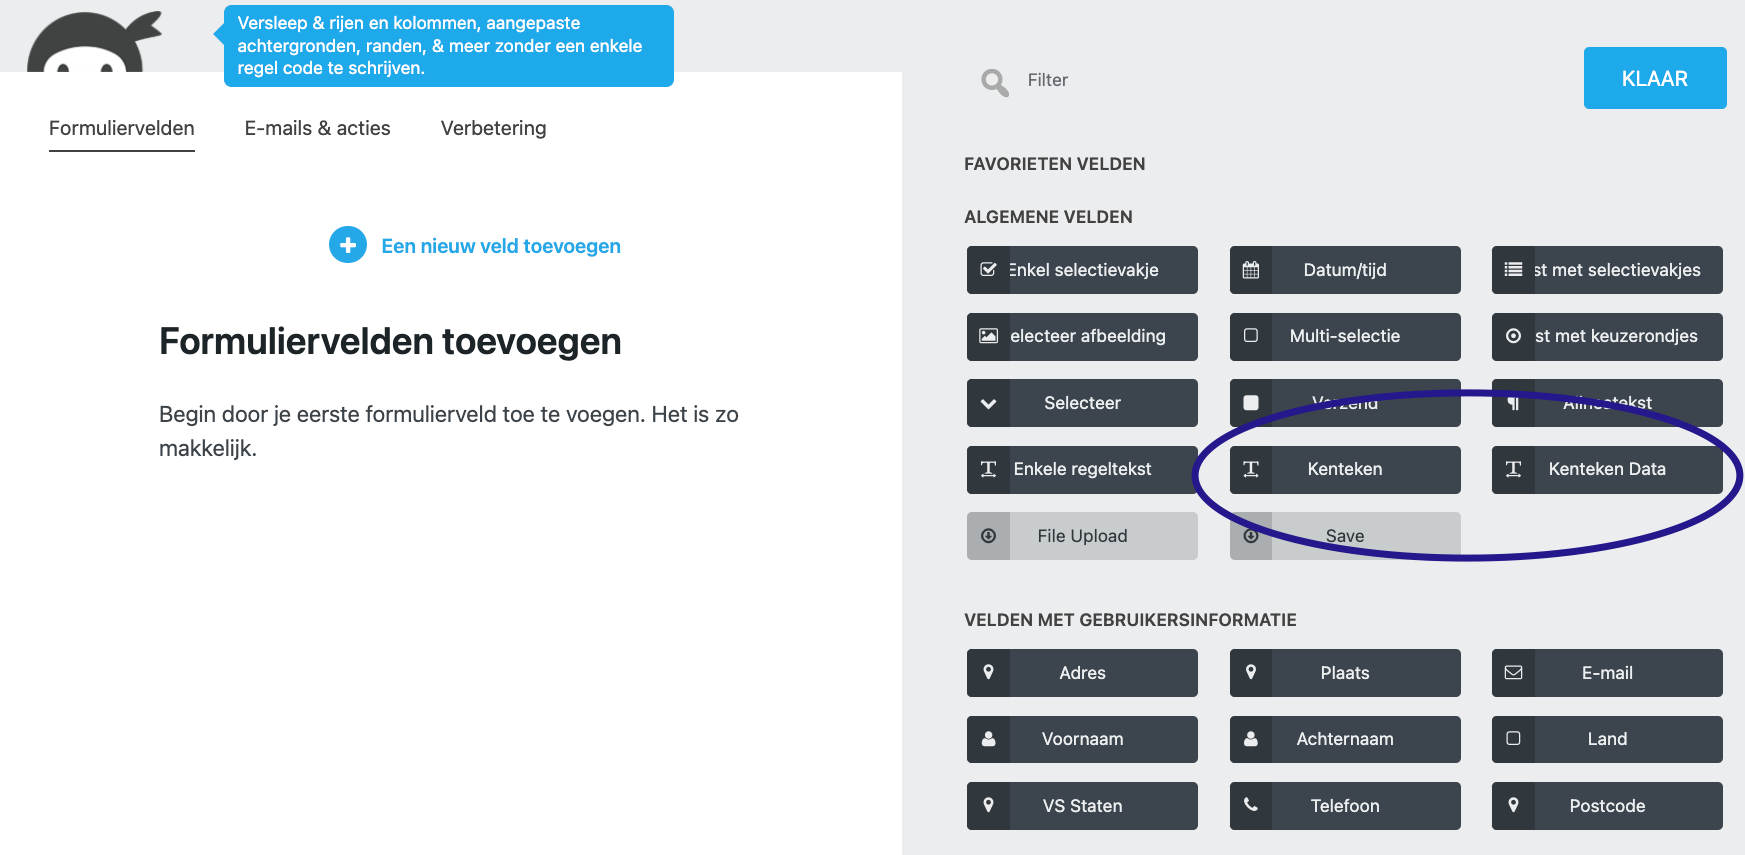Click the text icon on Kenteken field
1745x855 pixels.
(x=1251, y=469)
